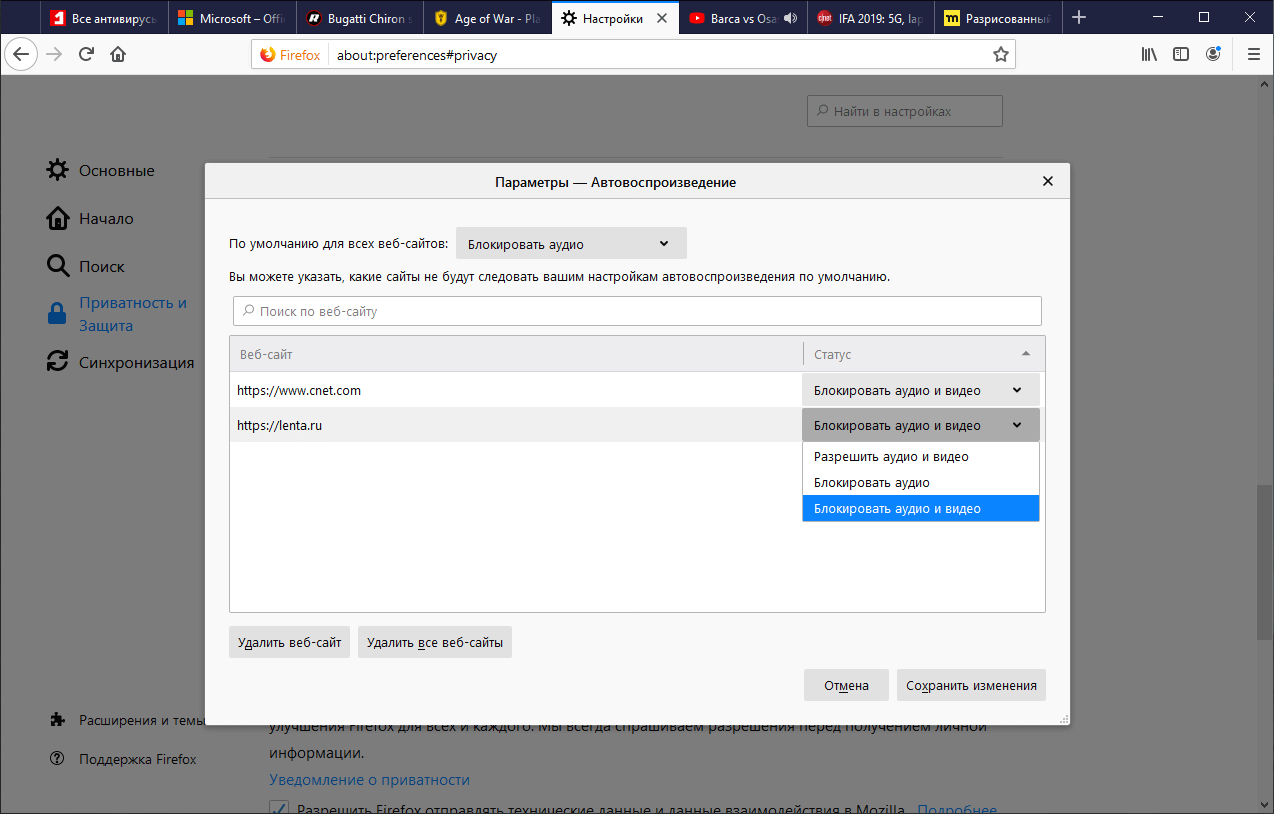Select the https://www.cnet.com row

(516, 391)
